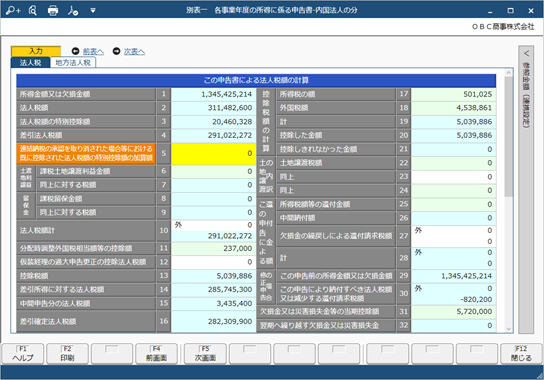This screenshot has height=380, width=544.
Task: Click the blue この申告書による法人税額の計算 header
Action: [256, 81]
